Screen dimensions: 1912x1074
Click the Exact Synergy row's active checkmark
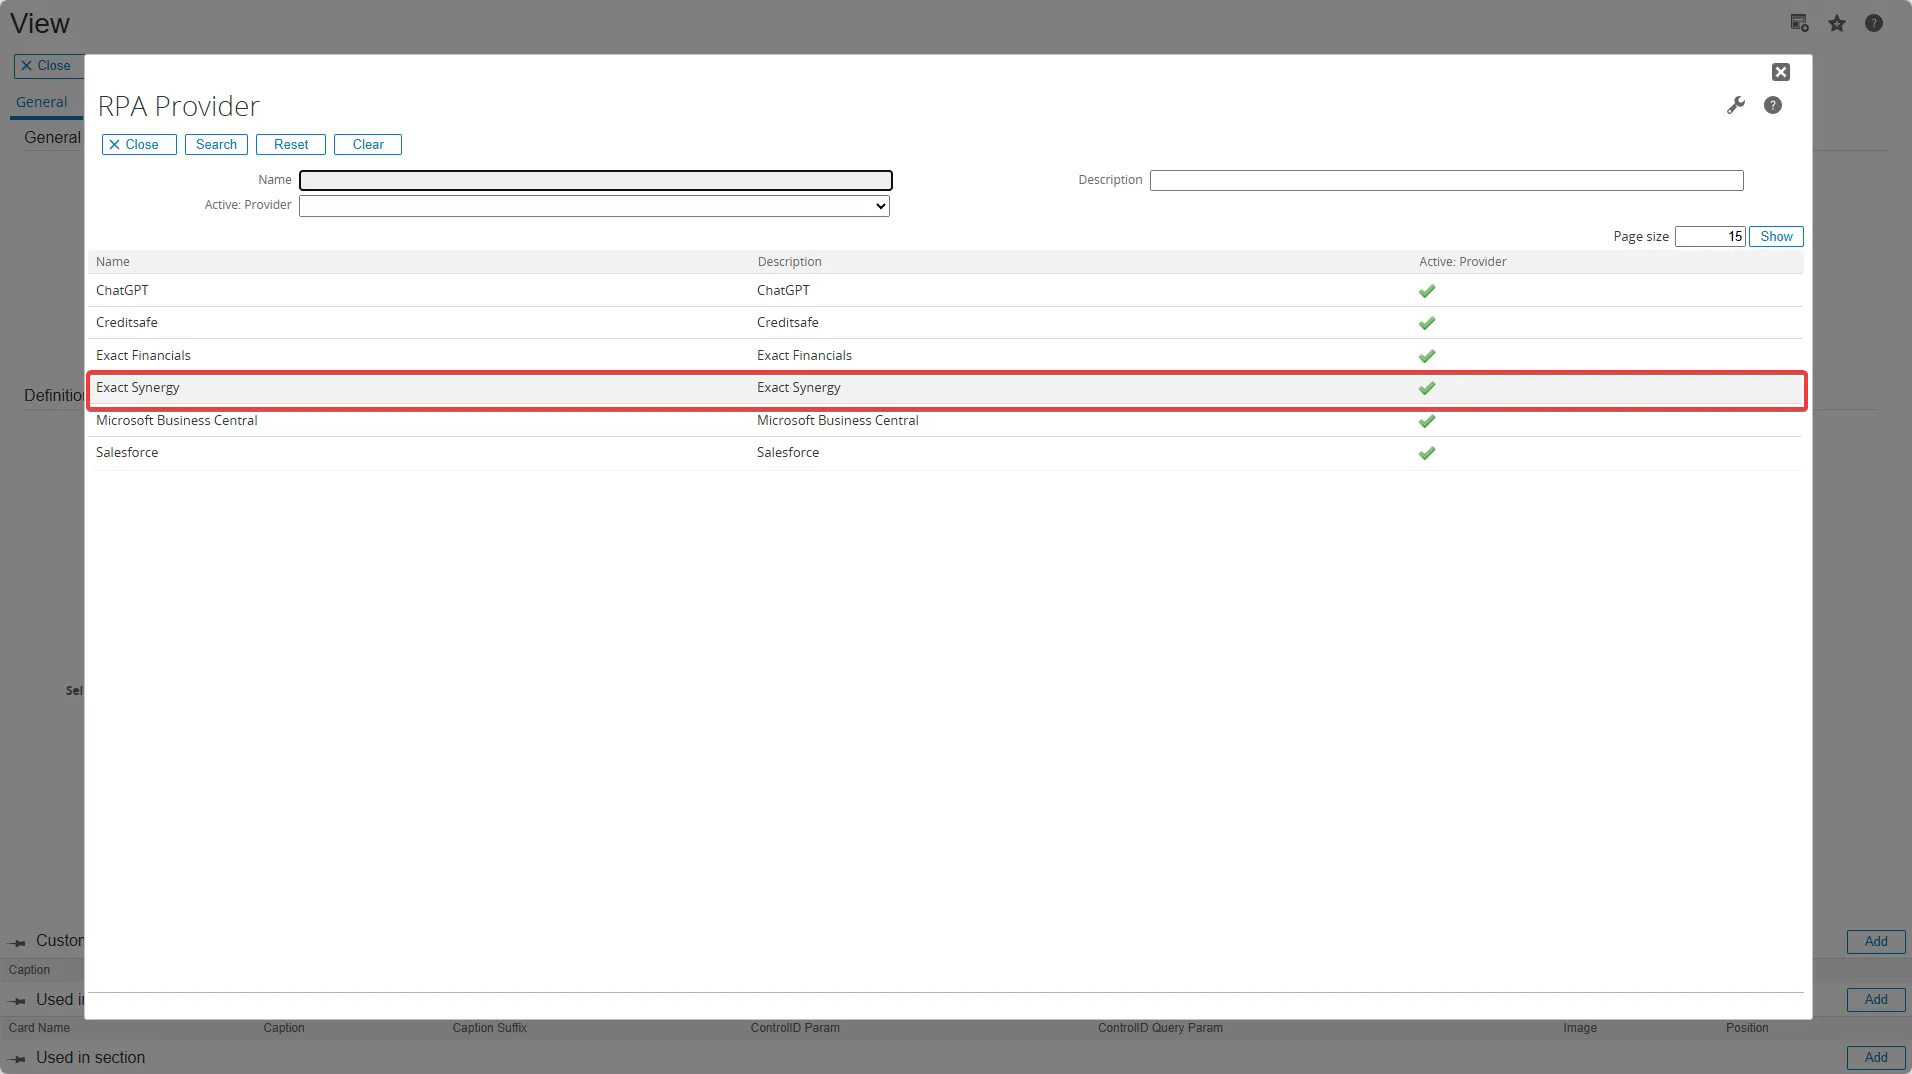[1427, 388]
